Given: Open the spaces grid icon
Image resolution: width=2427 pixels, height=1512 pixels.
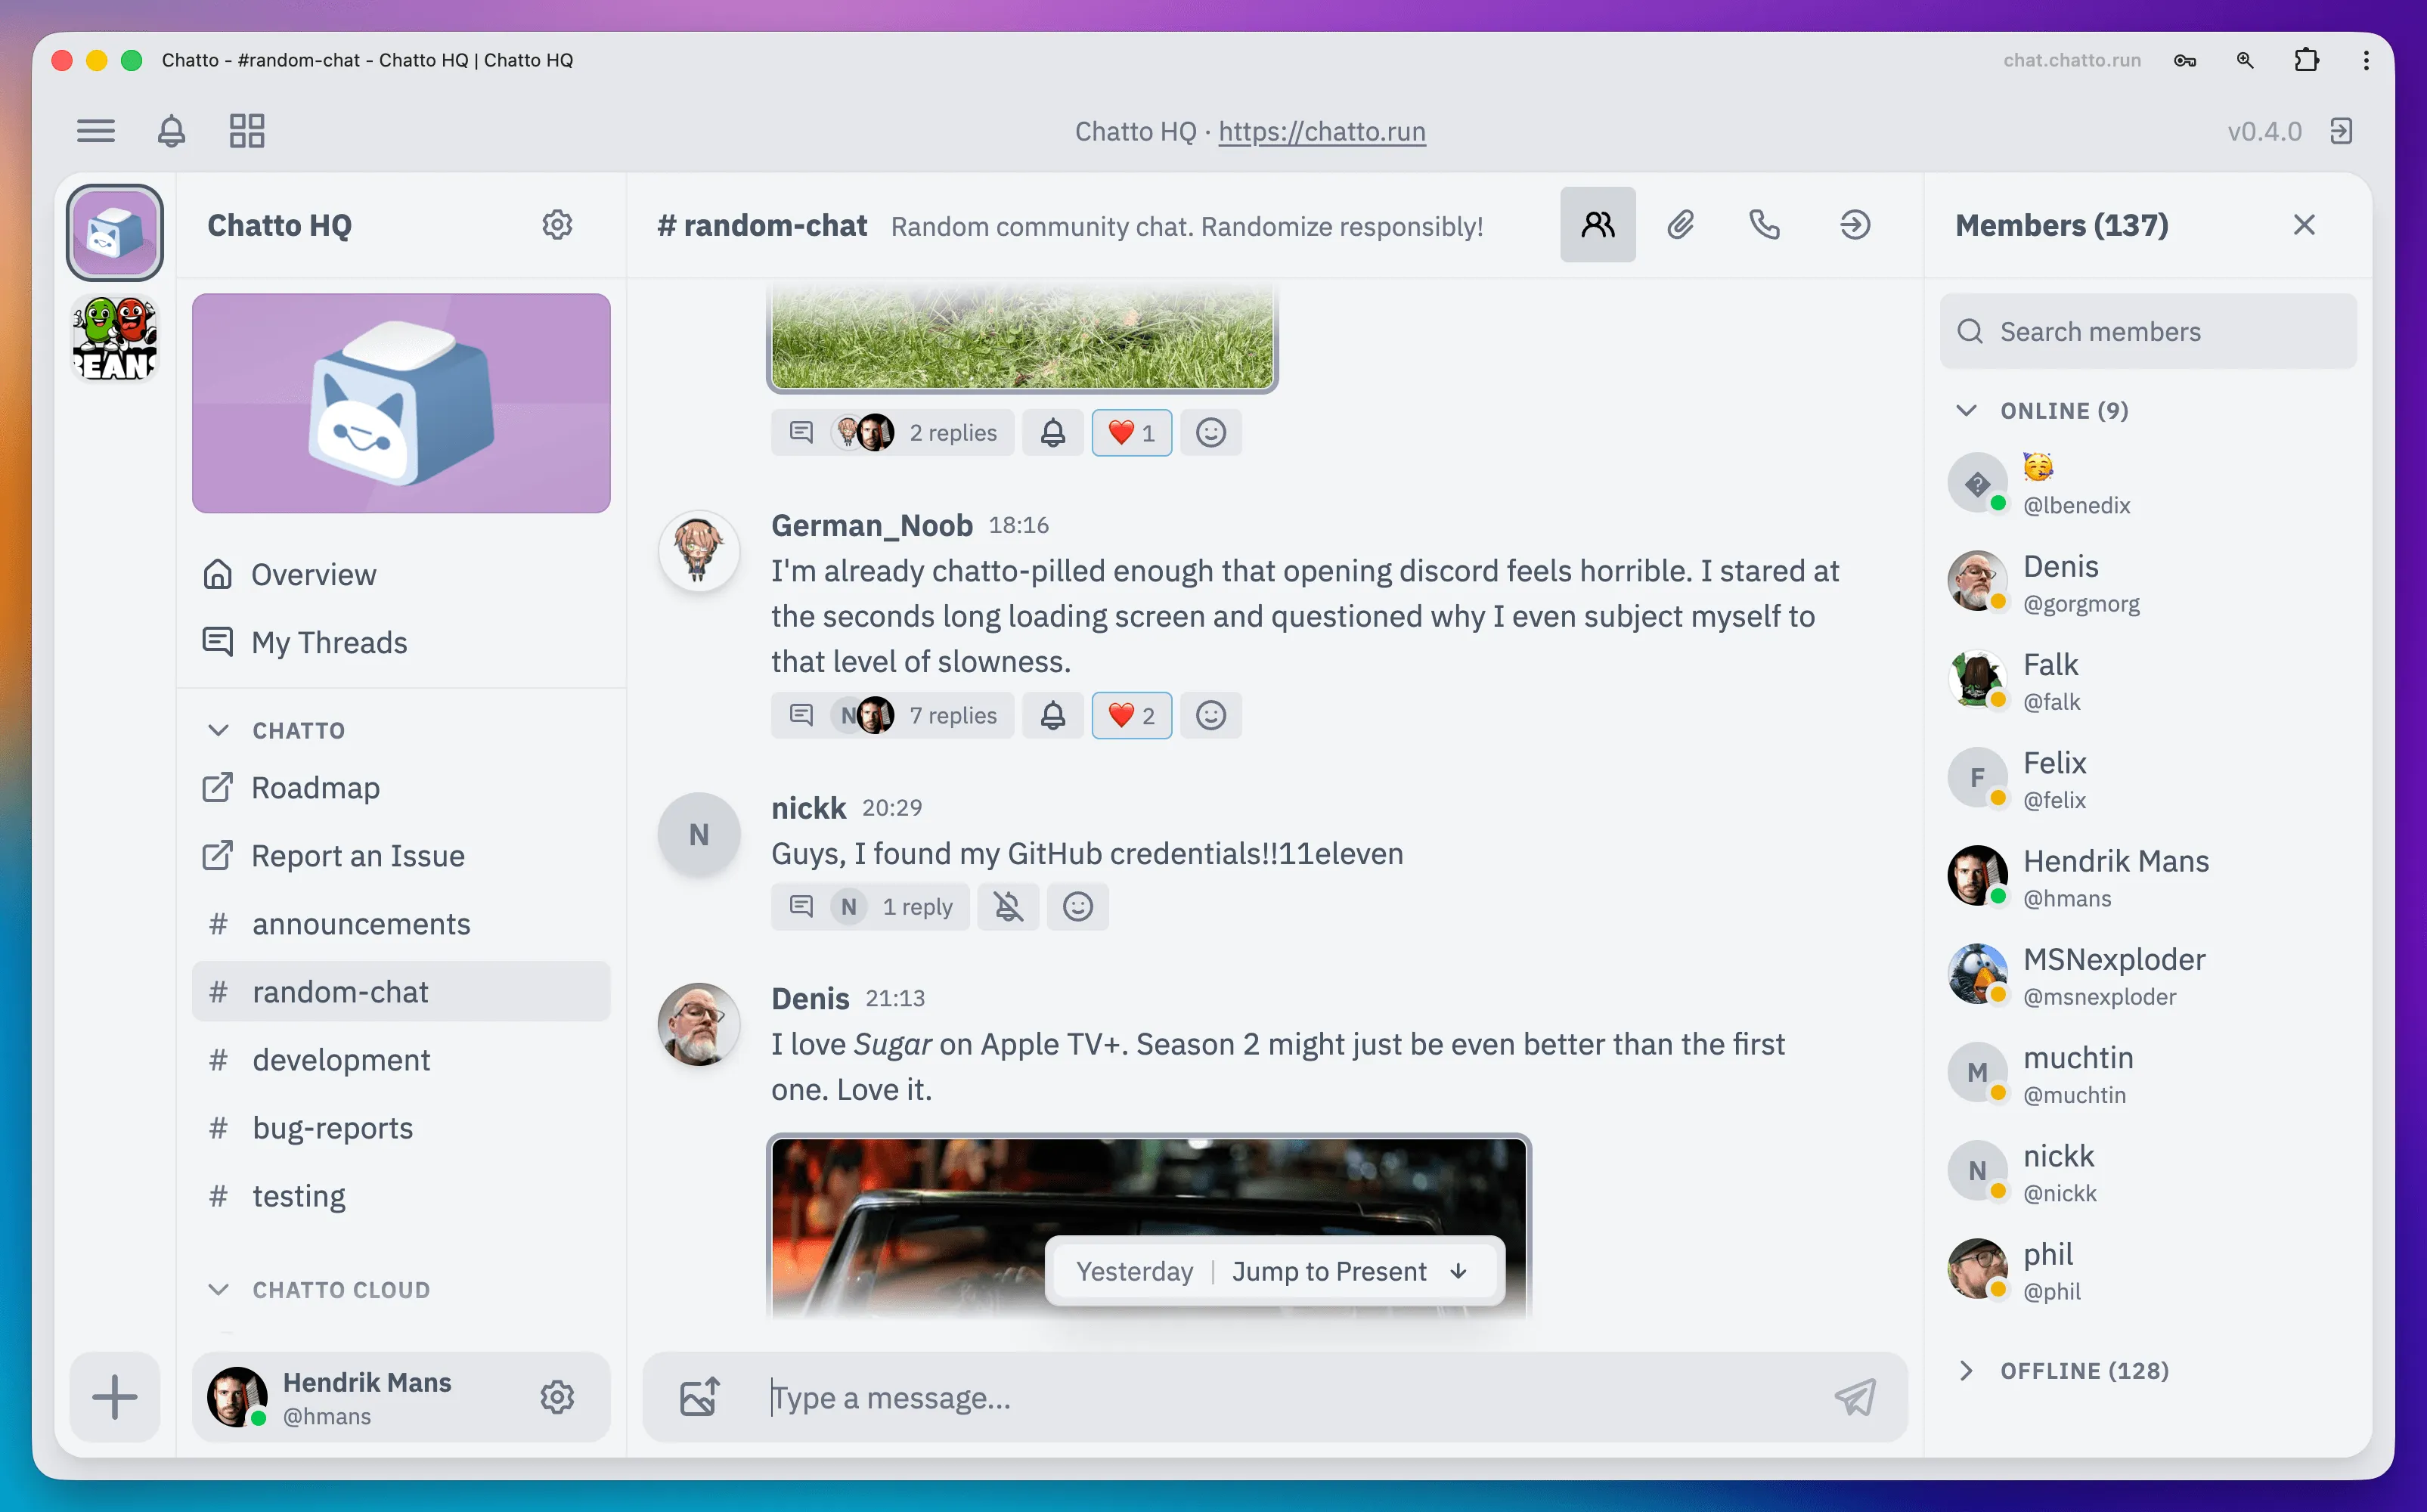Looking at the screenshot, I should pos(247,131).
